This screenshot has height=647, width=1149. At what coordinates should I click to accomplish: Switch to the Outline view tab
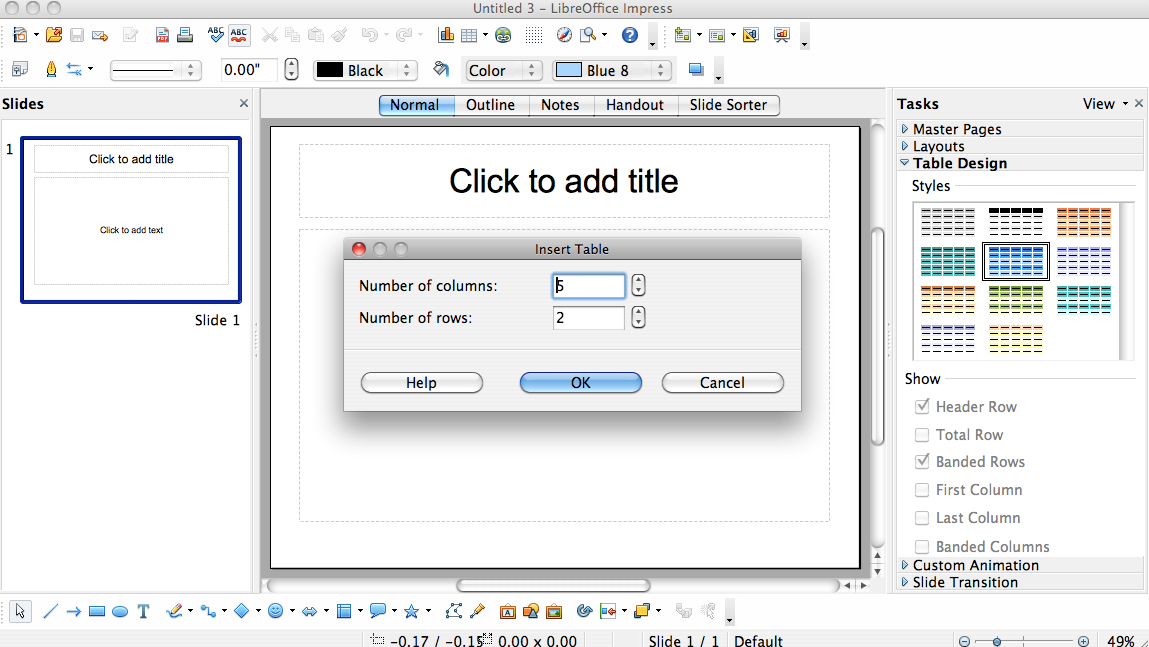[490, 105]
